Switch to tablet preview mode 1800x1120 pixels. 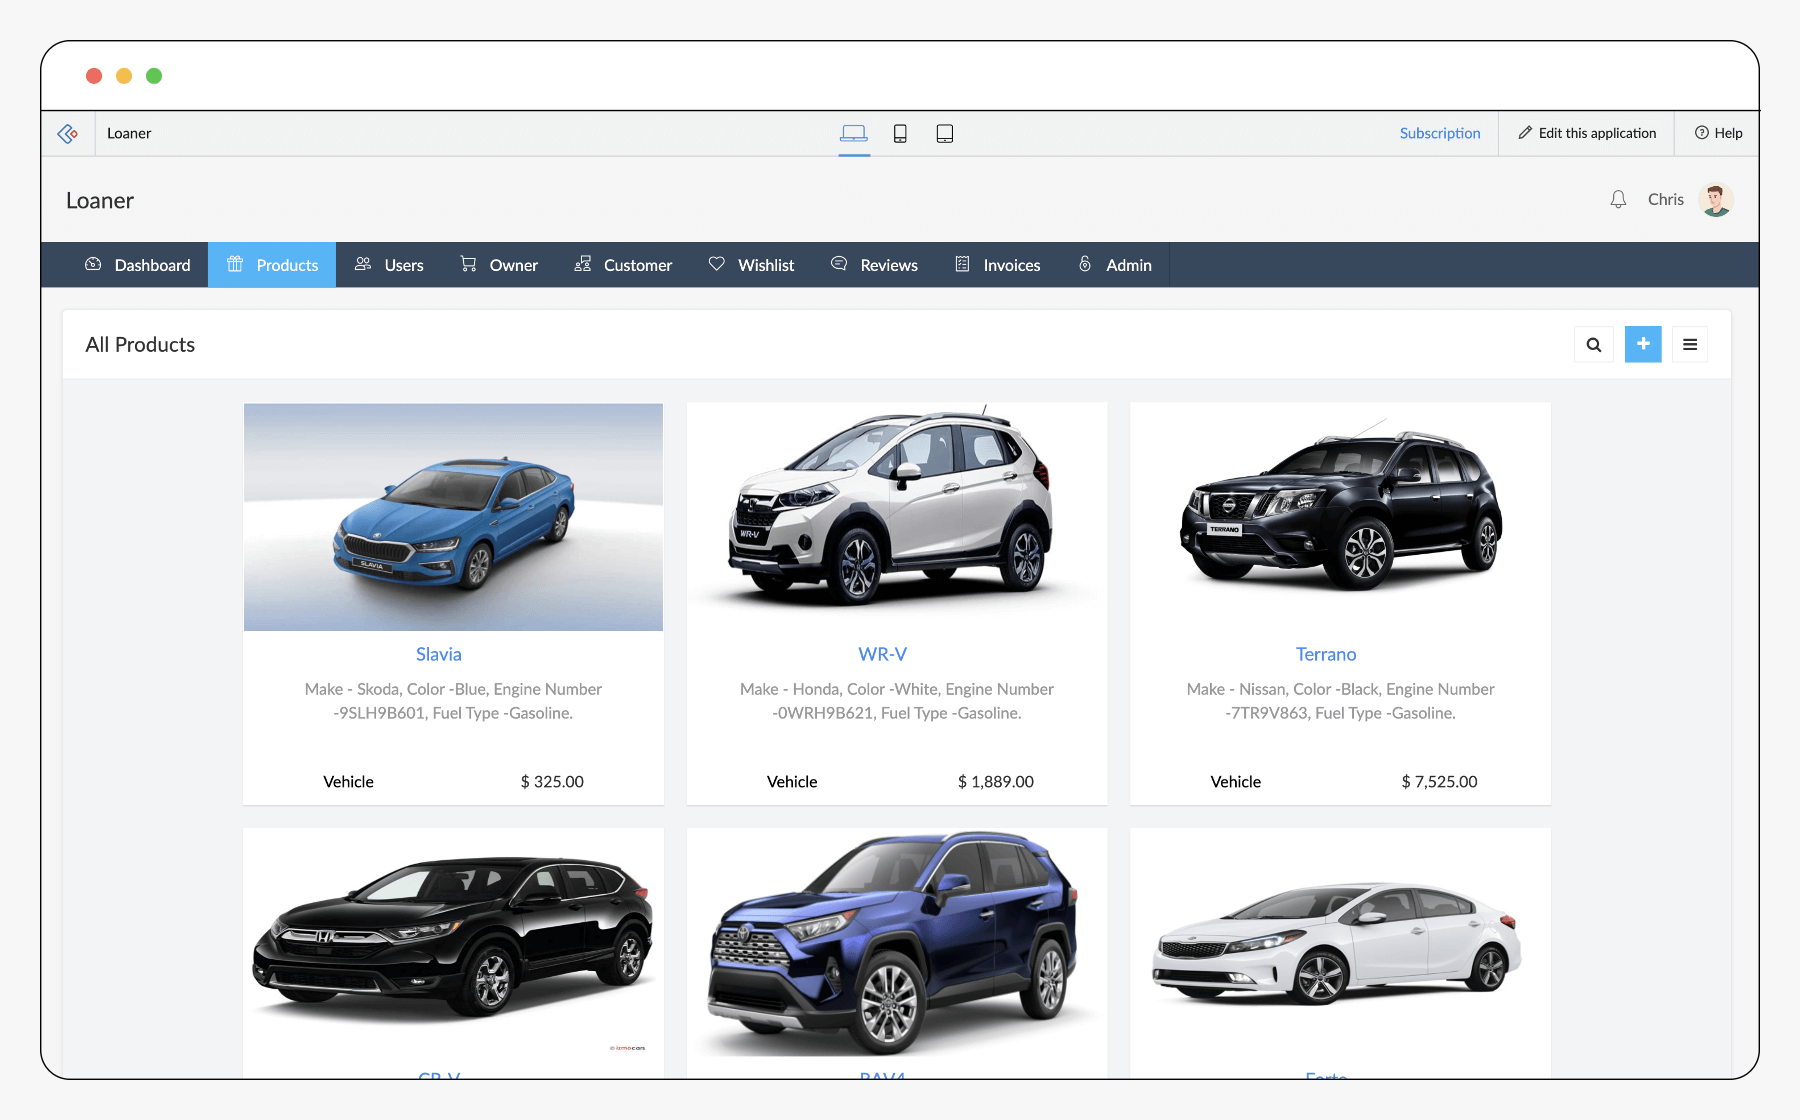pos(945,133)
